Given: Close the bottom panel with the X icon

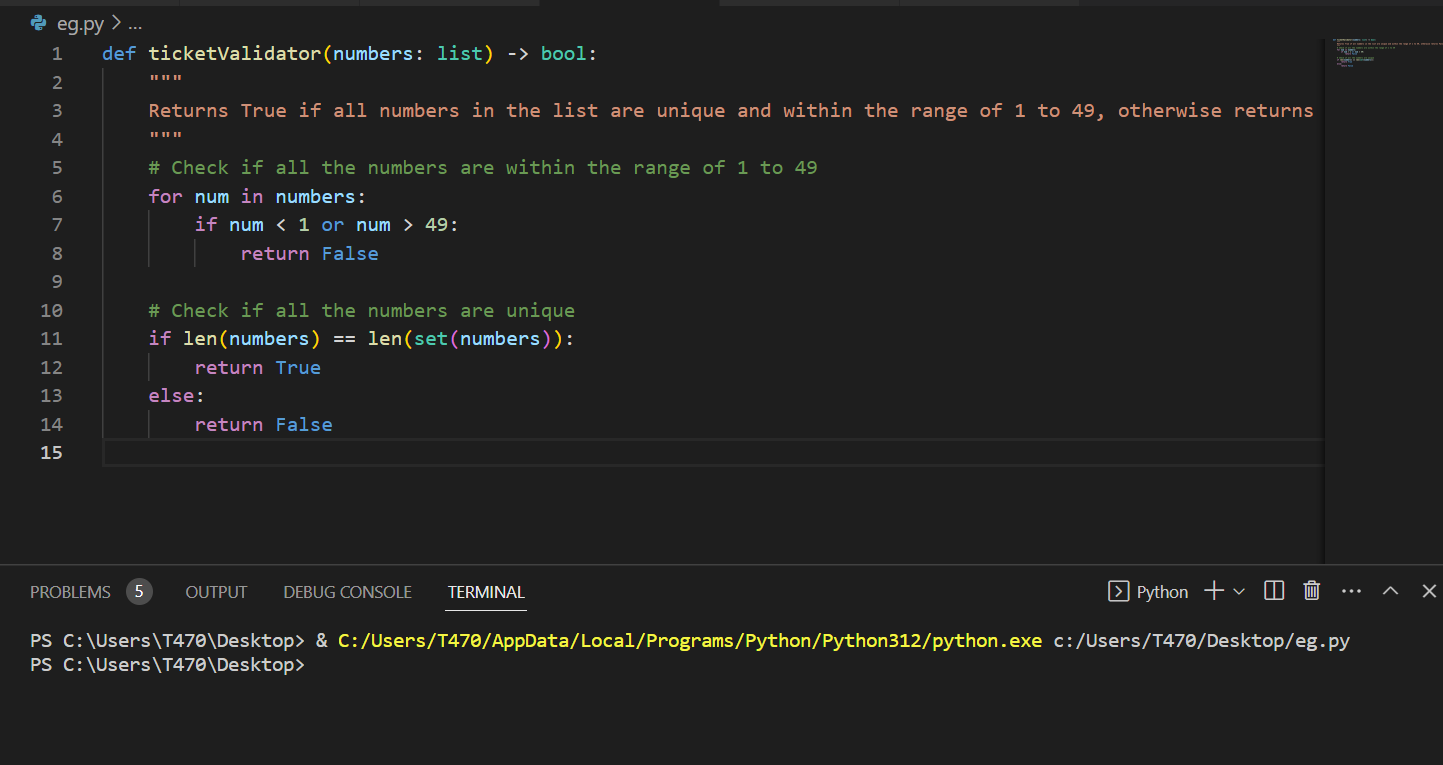Looking at the screenshot, I should click(1428, 590).
